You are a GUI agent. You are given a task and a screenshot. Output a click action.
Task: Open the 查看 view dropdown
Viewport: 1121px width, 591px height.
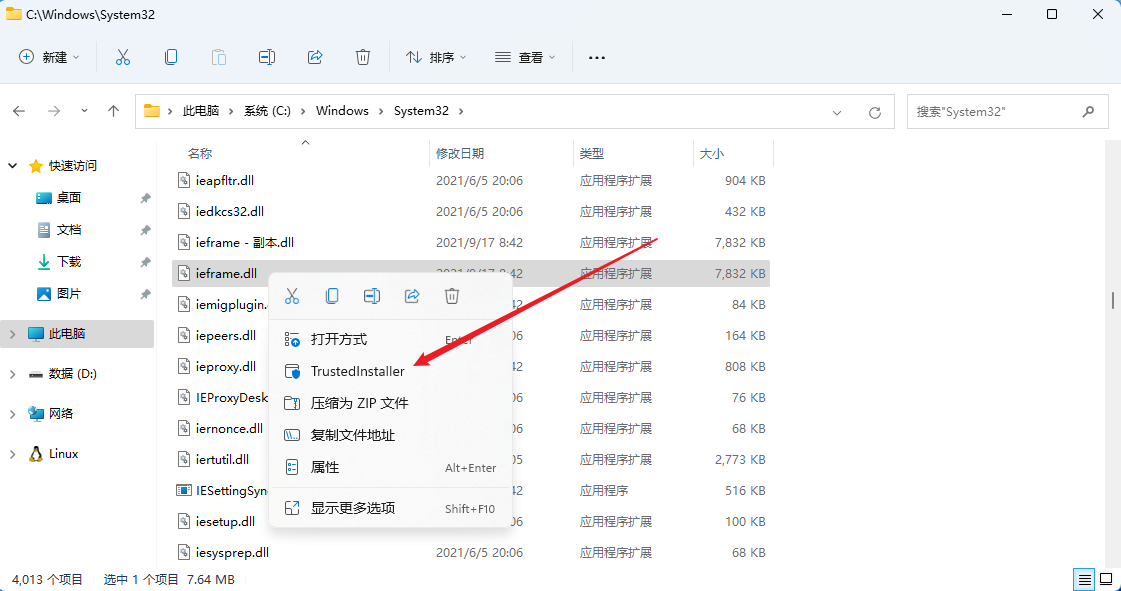[x=525, y=57]
